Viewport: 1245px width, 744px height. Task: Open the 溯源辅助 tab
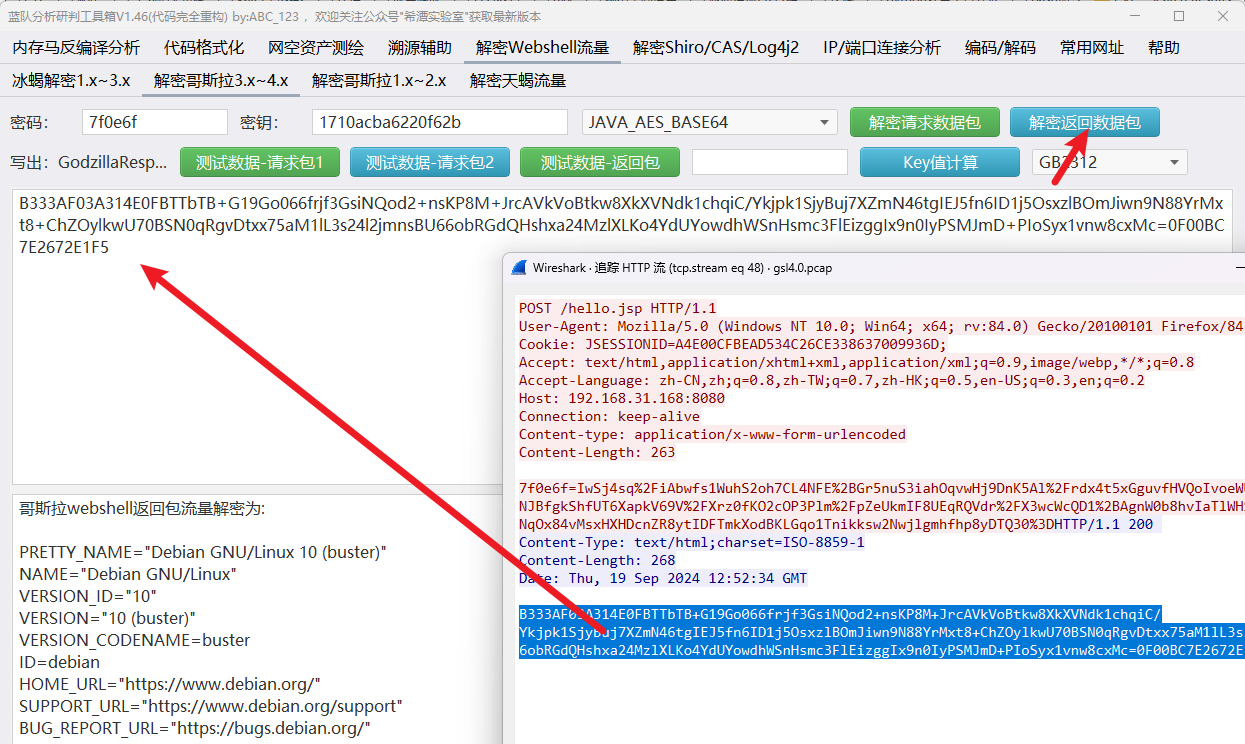click(420, 47)
